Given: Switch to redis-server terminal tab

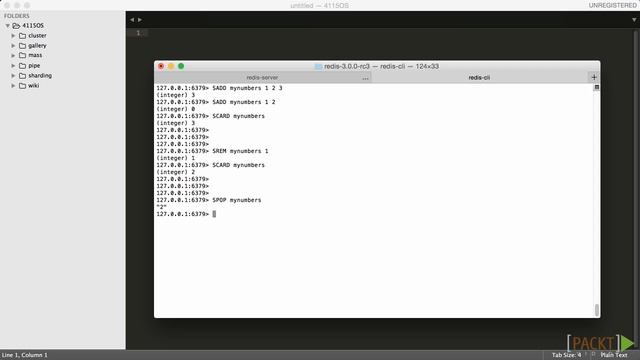Looking at the screenshot, I should (262, 78).
